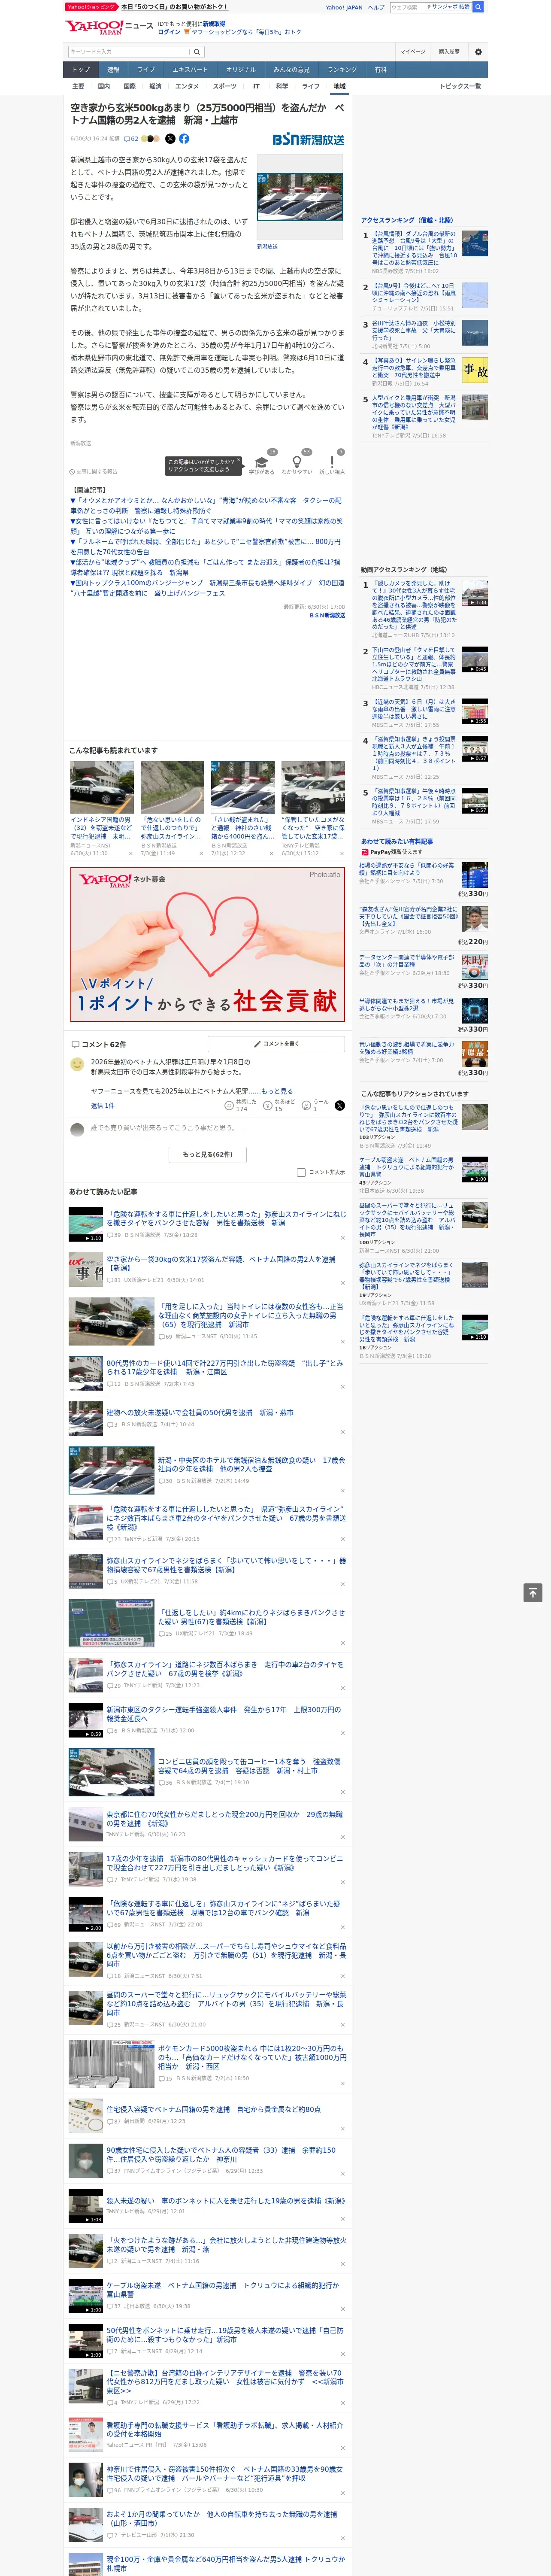Click the マイページ link

click(412, 52)
